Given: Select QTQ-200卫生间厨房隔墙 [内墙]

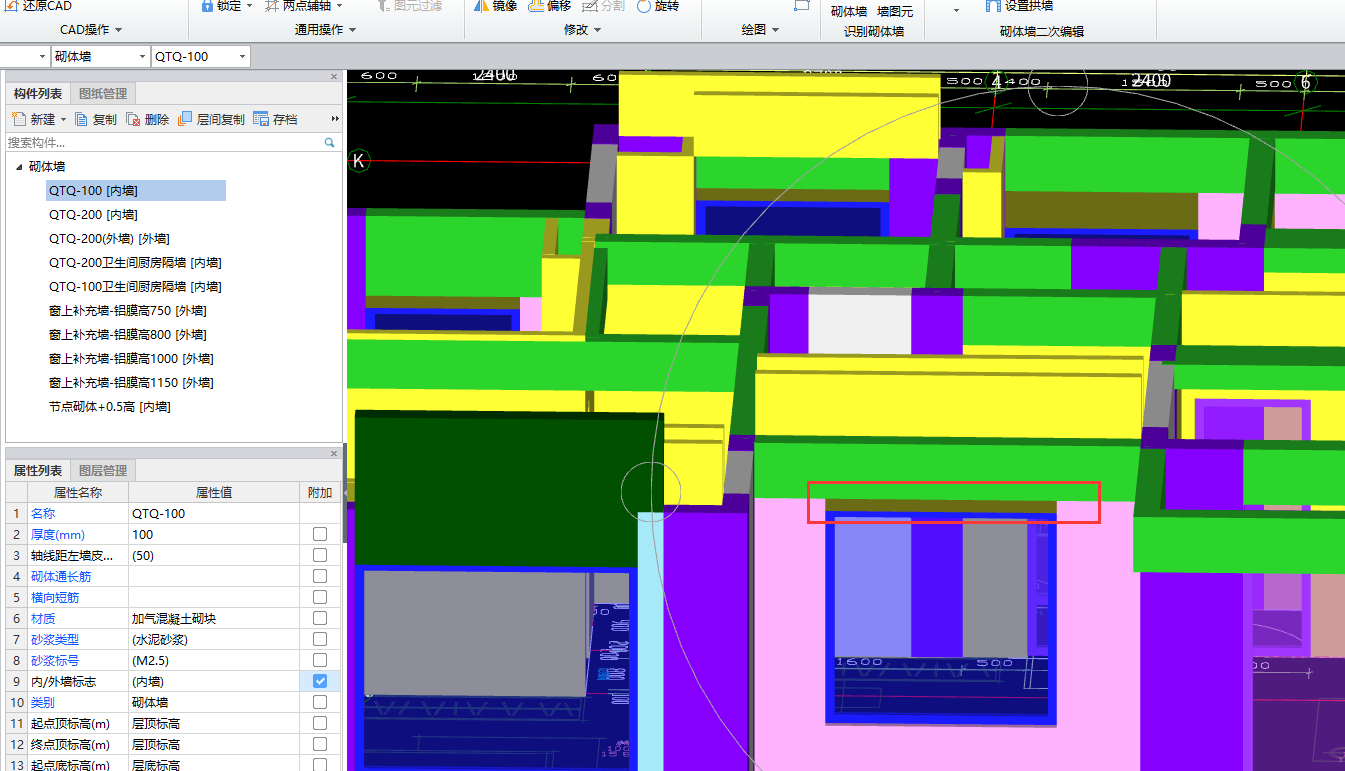Looking at the screenshot, I should tap(135, 263).
